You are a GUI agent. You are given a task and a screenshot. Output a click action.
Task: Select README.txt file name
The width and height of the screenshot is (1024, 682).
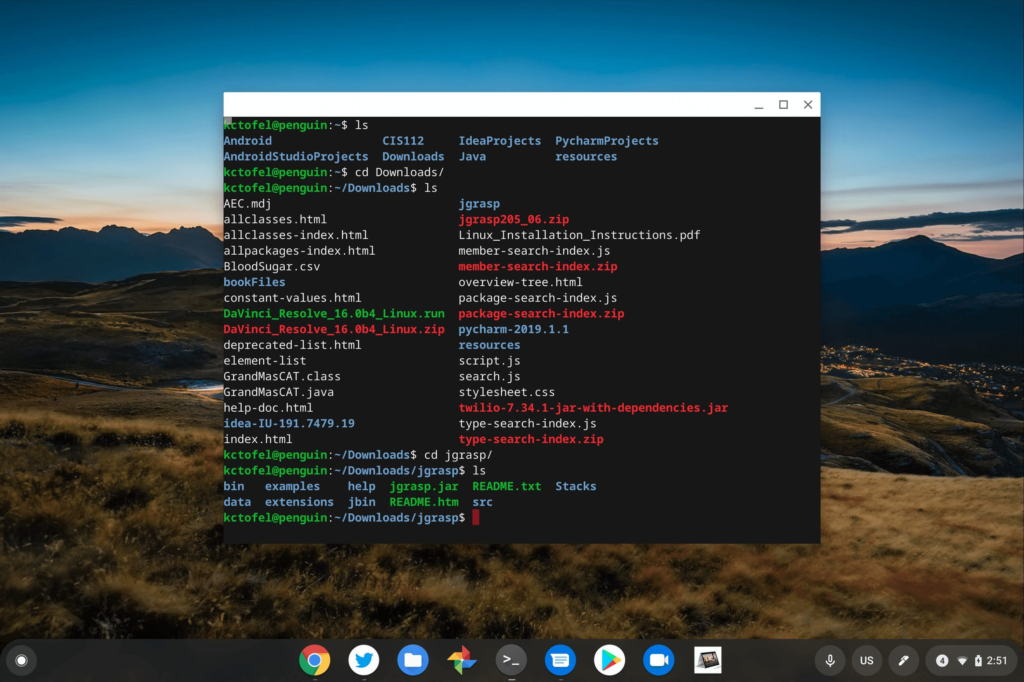click(507, 486)
